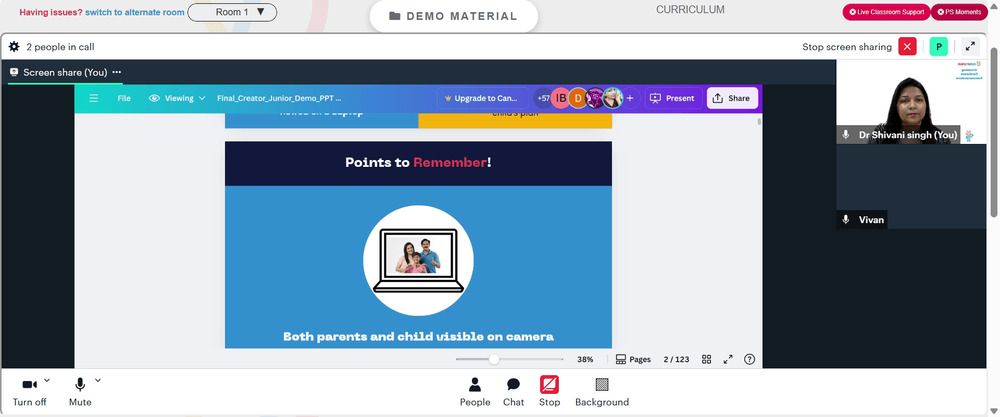1000x417 pixels.
Task: Enter Canva fullscreen mode icon
Action: 728,360
